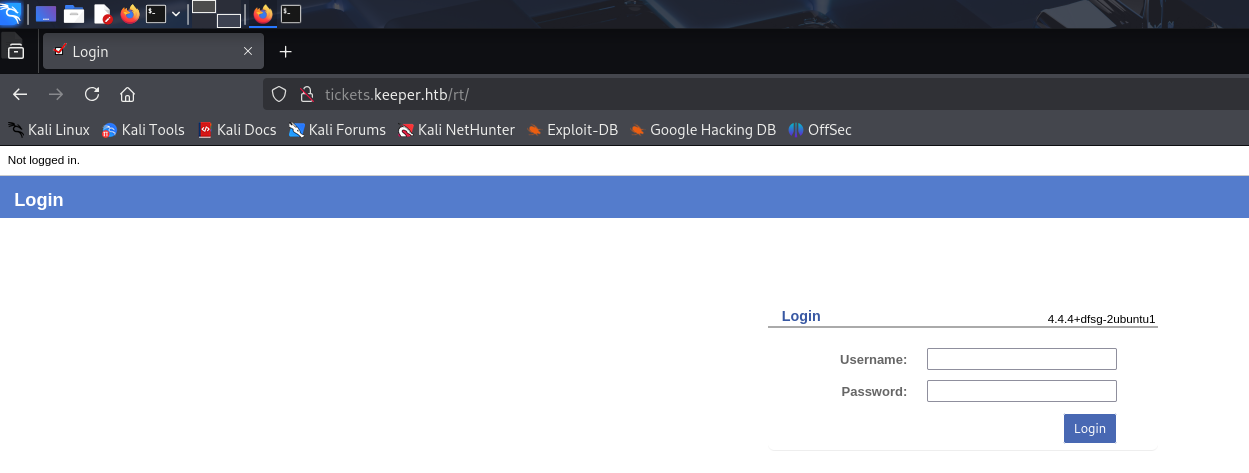Expand the terminal launcher dropdown arrow
1249x473 pixels.
point(176,14)
